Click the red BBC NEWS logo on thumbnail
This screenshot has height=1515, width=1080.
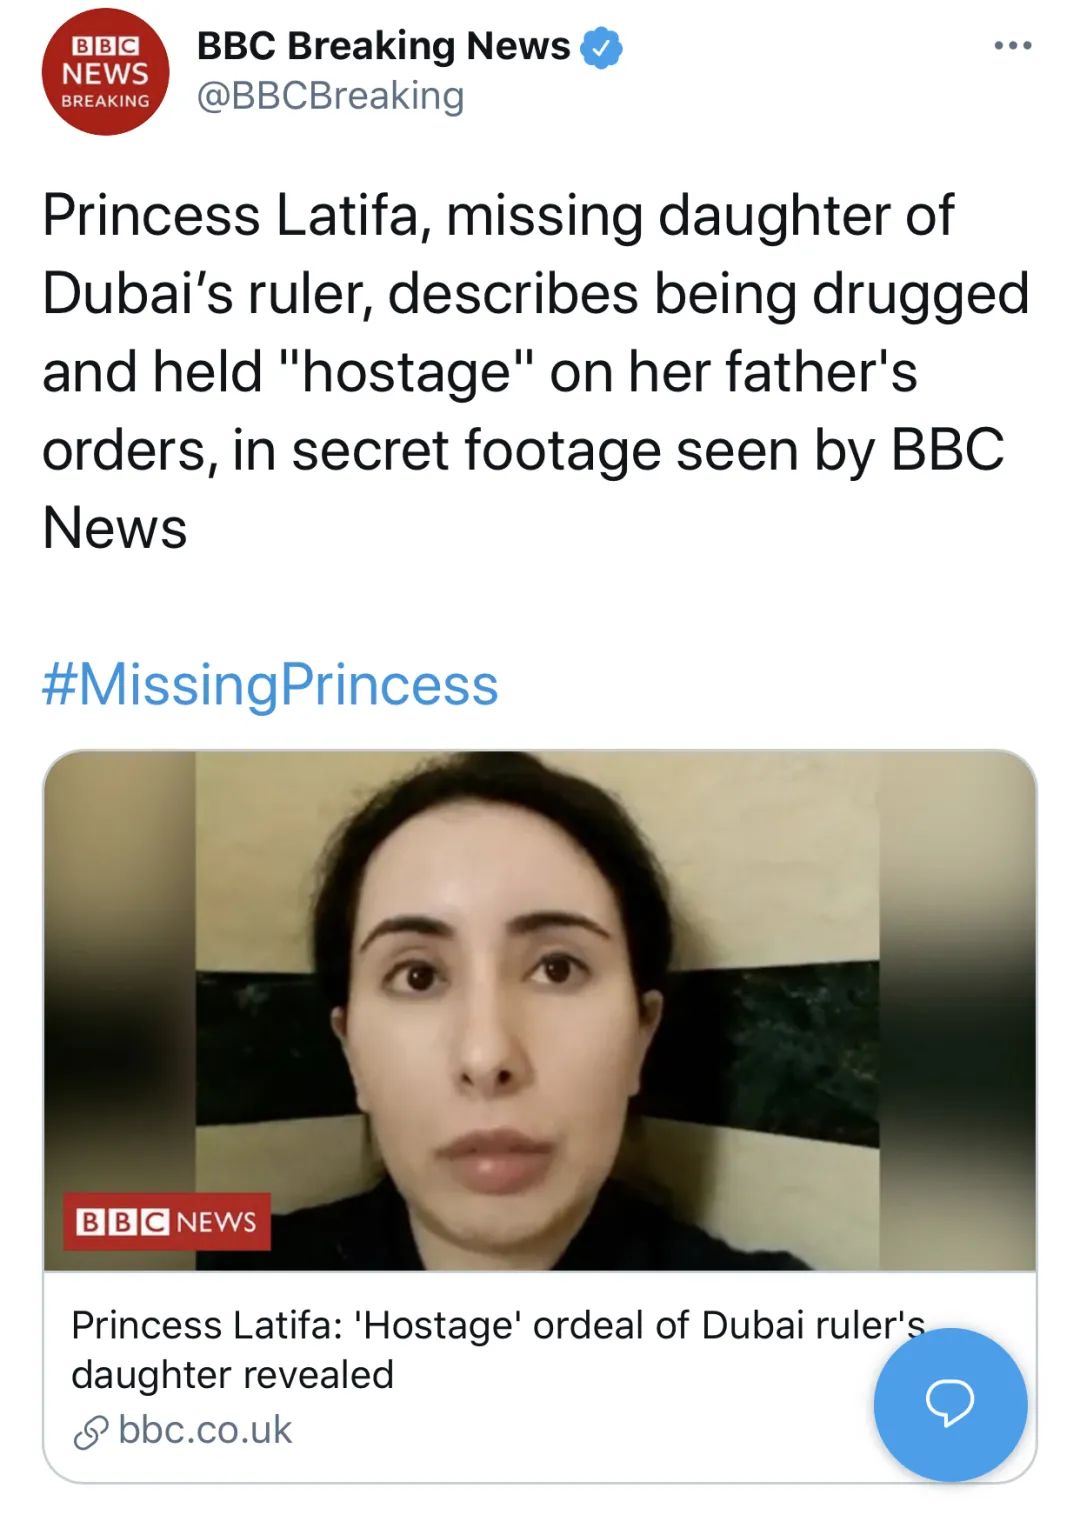tap(167, 1221)
